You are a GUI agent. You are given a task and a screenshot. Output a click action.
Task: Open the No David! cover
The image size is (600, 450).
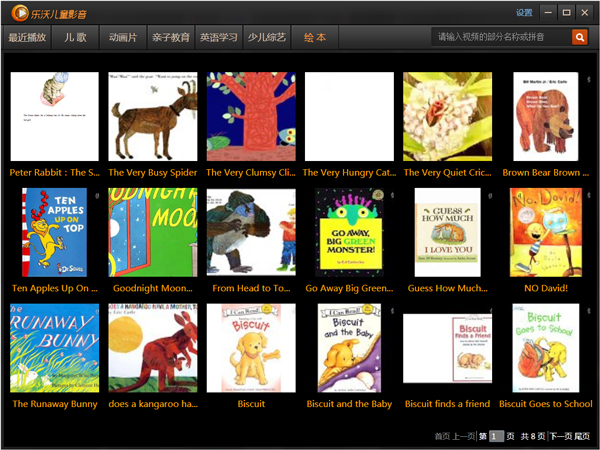point(546,232)
